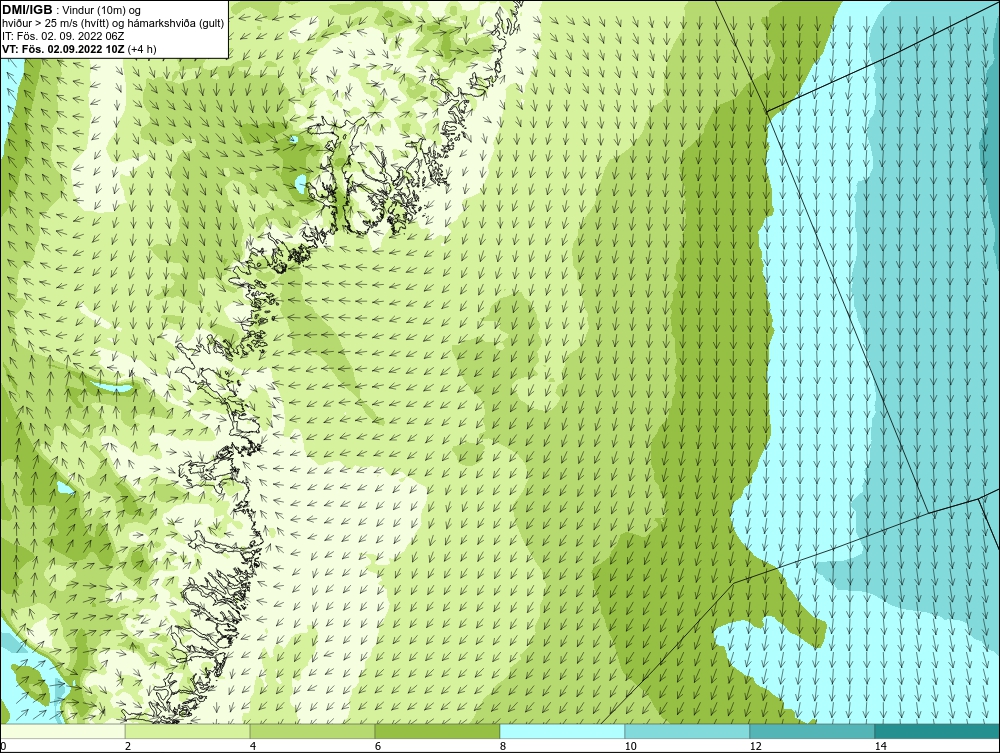This screenshot has height=753, width=1000.
Task: Click the 10–12 m/s cyan scale segment
Action: (x=688, y=731)
